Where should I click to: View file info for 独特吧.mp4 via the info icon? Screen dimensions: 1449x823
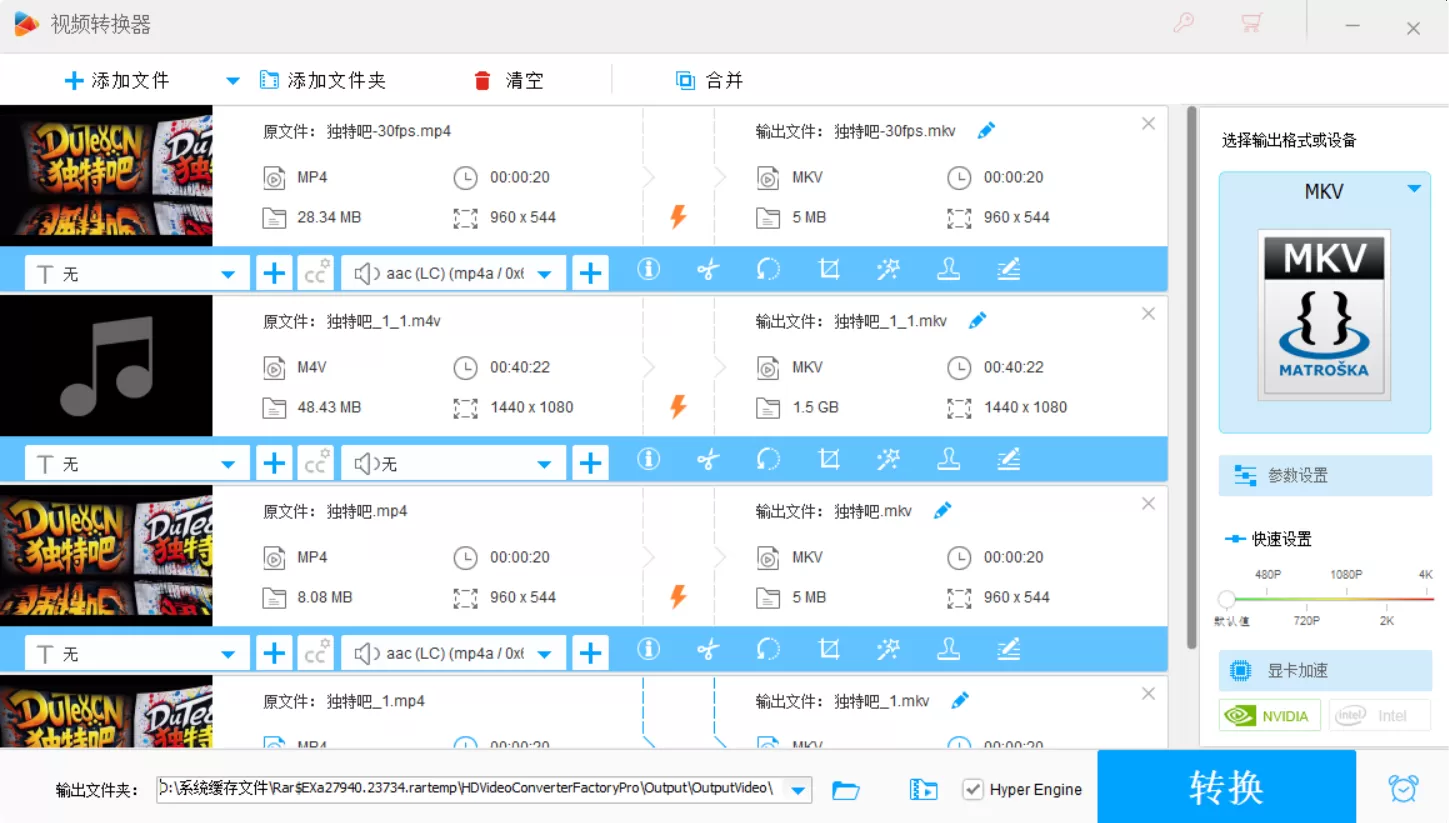coord(648,649)
